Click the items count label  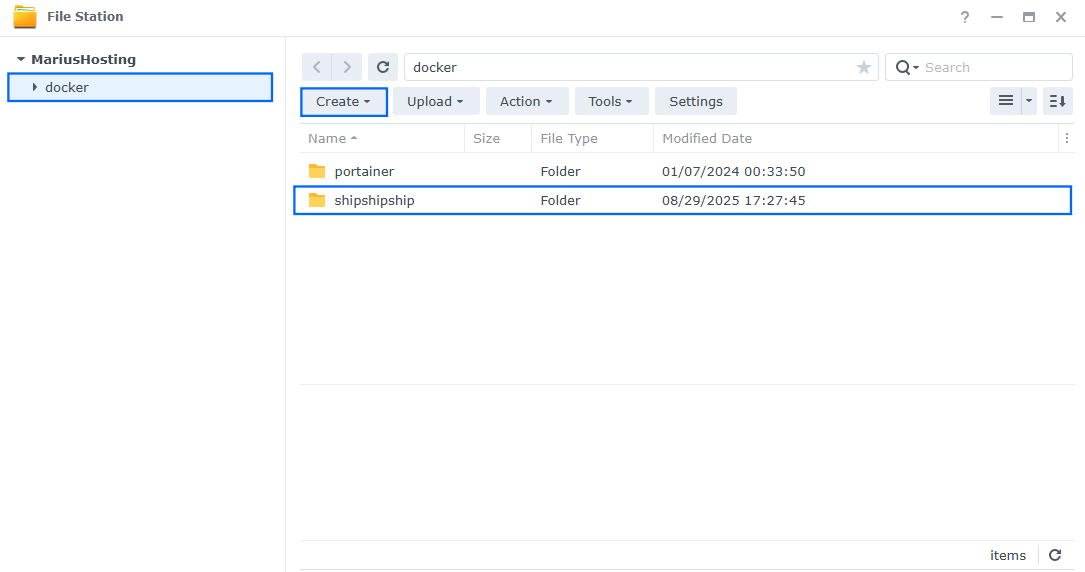(x=1008, y=555)
